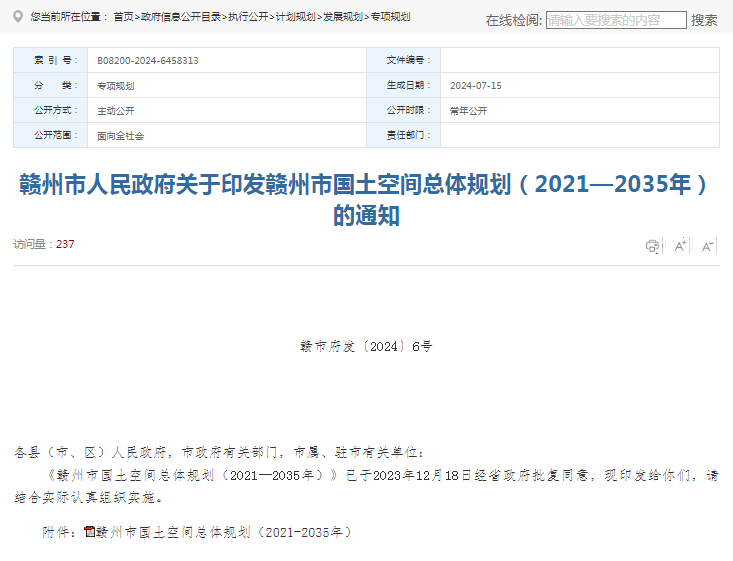Screen dimensions: 733x561
Task: Click the index number B08200-2024-6458313
Action: pyautogui.click(x=148, y=61)
